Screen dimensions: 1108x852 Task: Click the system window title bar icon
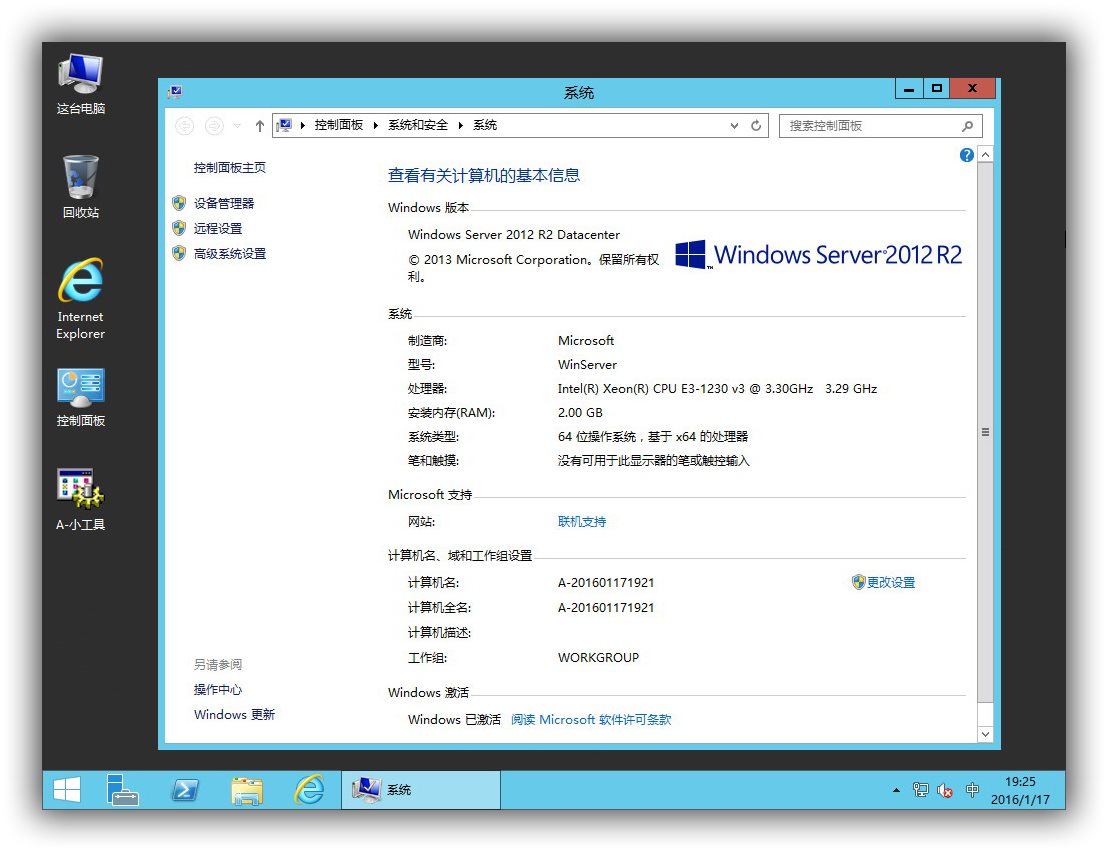point(175,92)
